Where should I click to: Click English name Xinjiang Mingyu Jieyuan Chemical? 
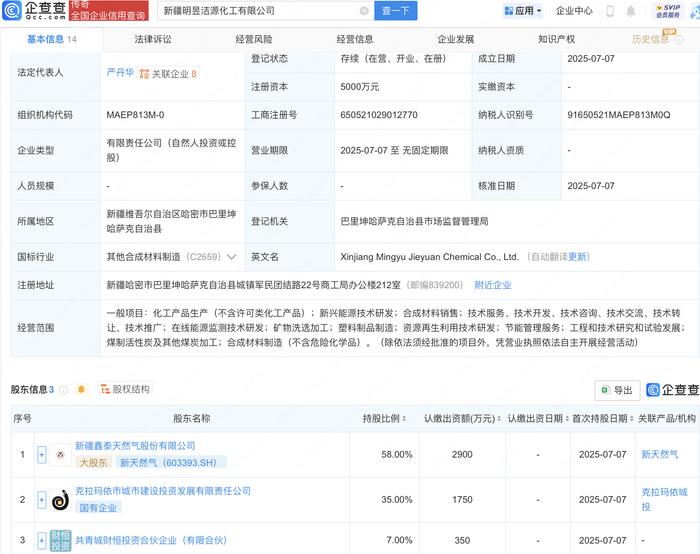click(x=429, y=257)
